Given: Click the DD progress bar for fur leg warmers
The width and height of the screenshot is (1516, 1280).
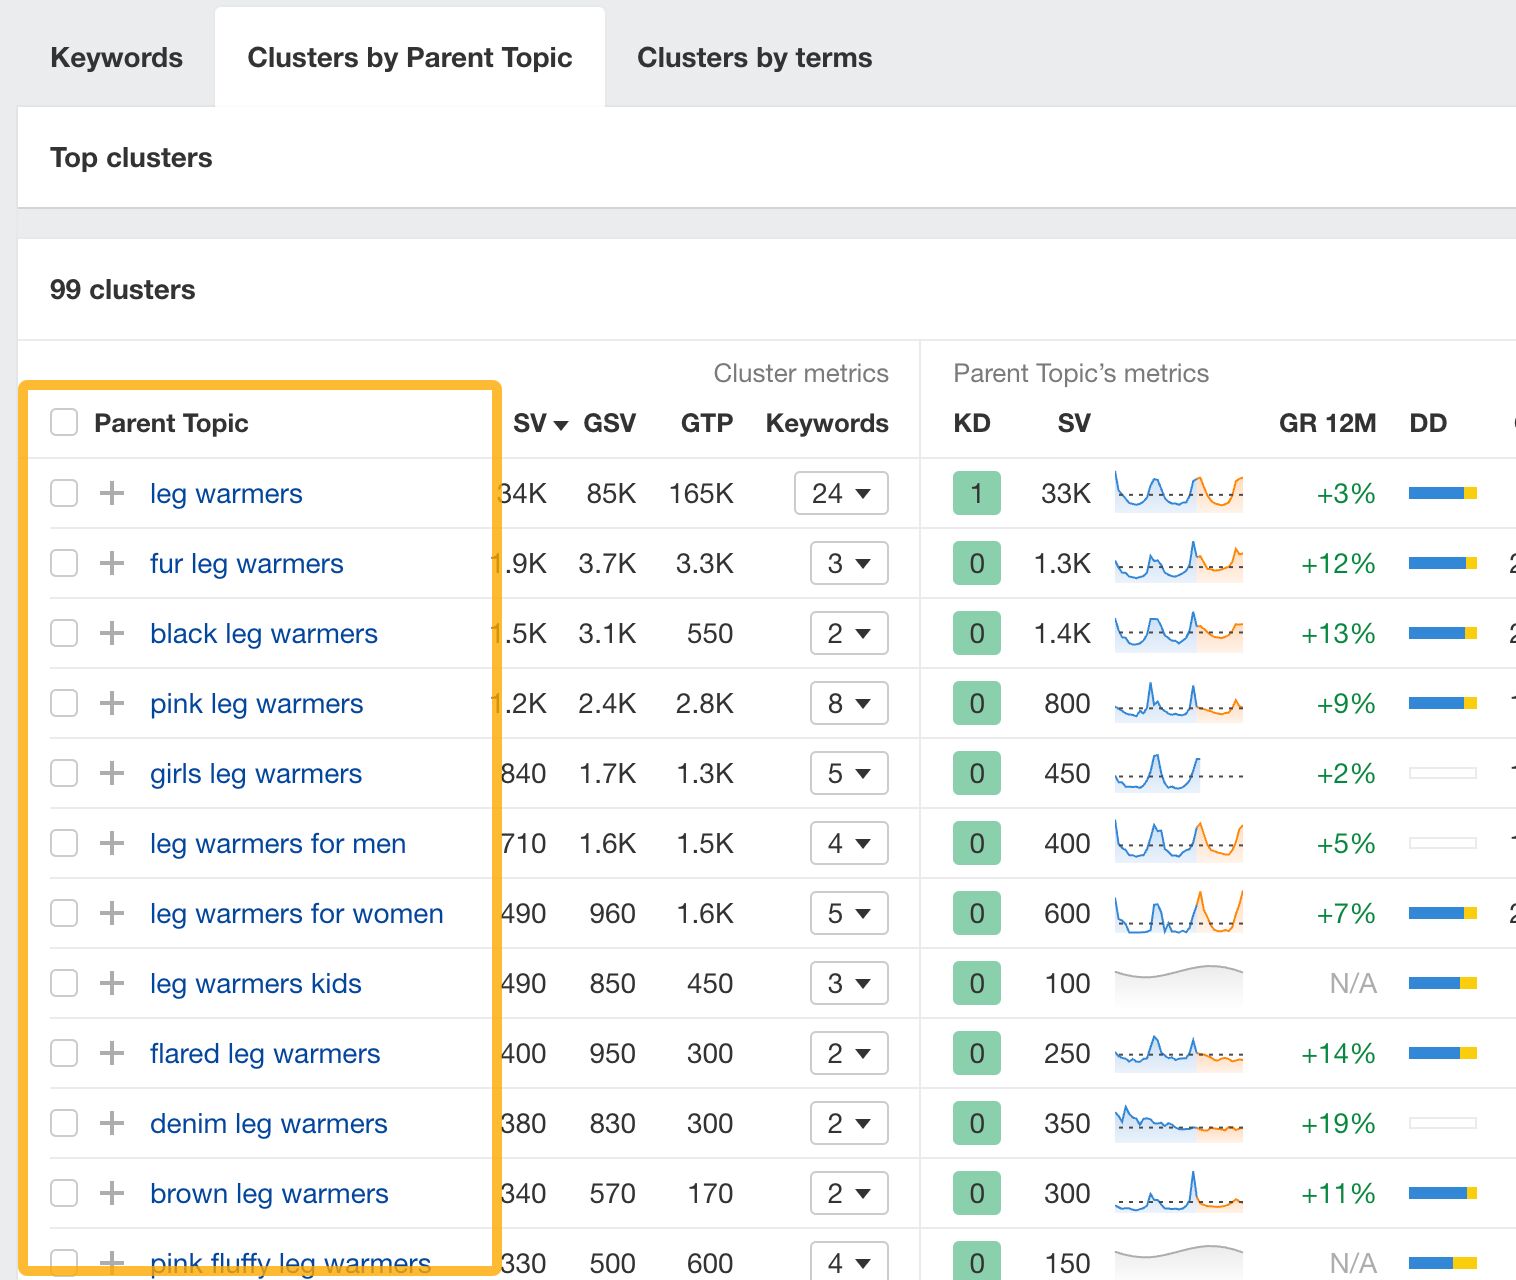Looking at the screenshot, I should (1441, 563).
